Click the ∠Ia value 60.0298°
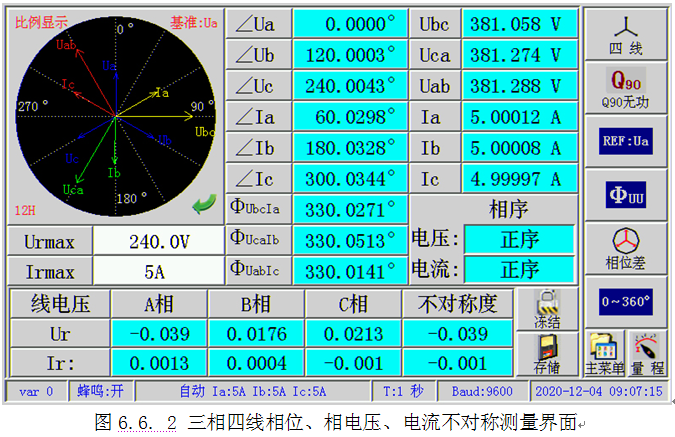Viewport: 675px width, 437px height. click(x=350, y=117)
